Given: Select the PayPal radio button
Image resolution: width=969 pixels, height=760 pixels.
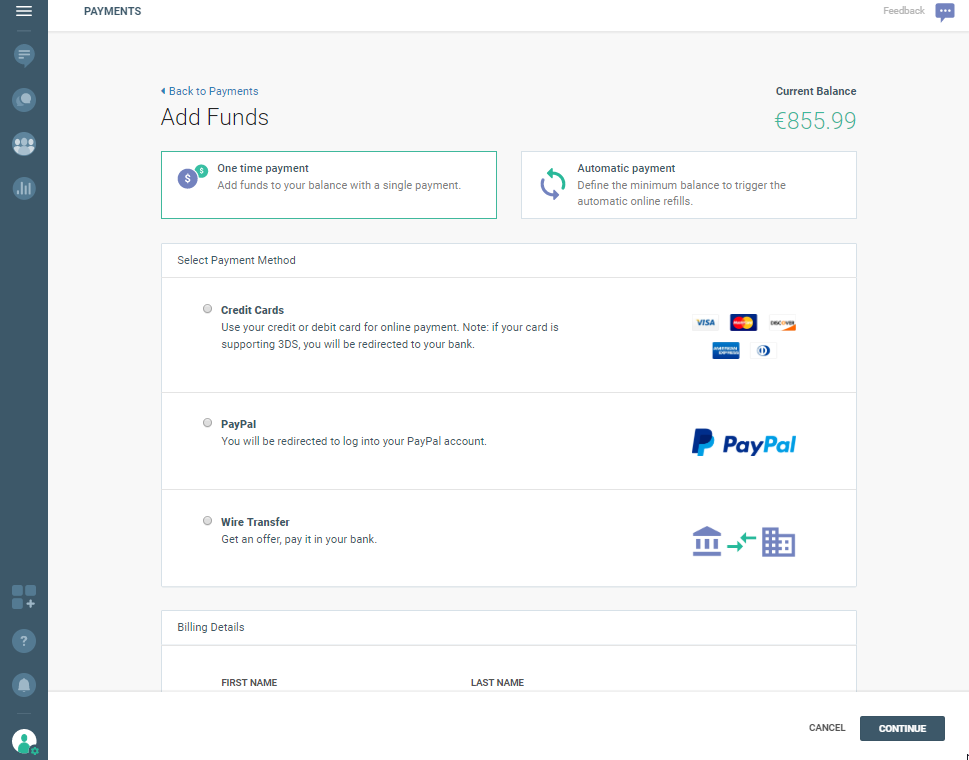Looking at the screenshot, I should [207, 423].
